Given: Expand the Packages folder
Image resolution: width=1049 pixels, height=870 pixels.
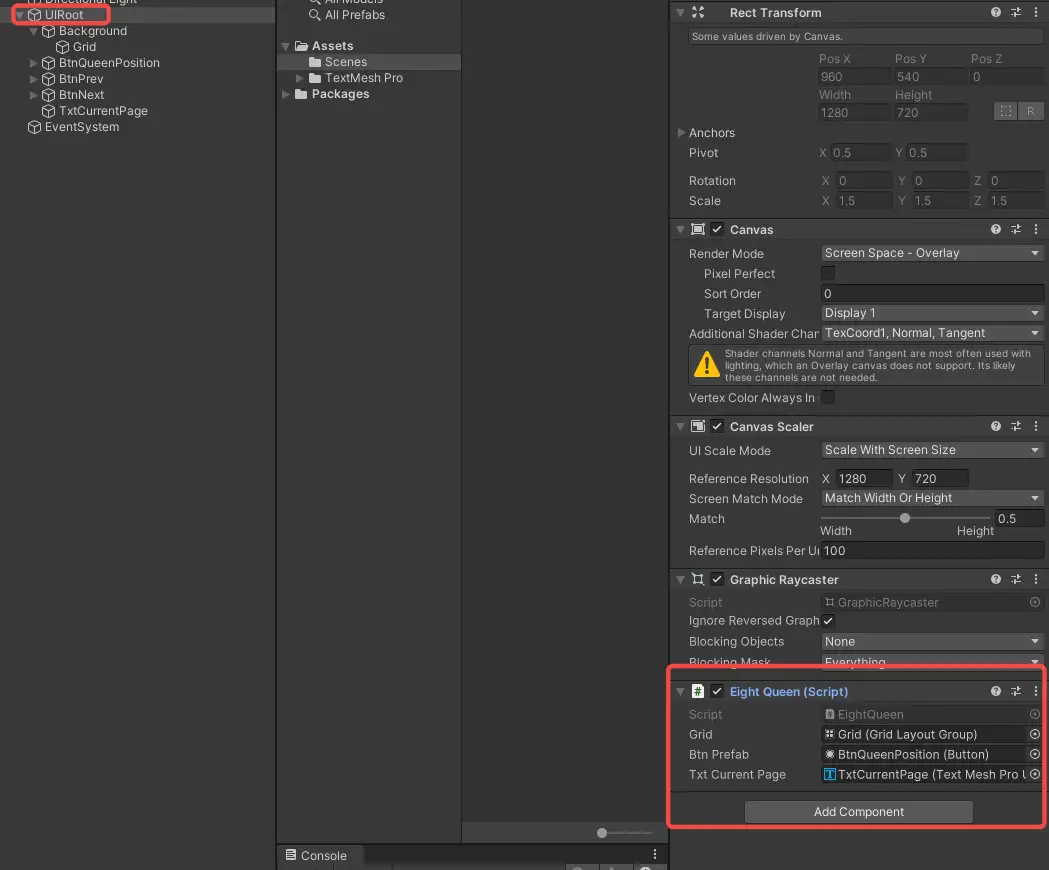Looking at the screenshot, I should 286,94.
